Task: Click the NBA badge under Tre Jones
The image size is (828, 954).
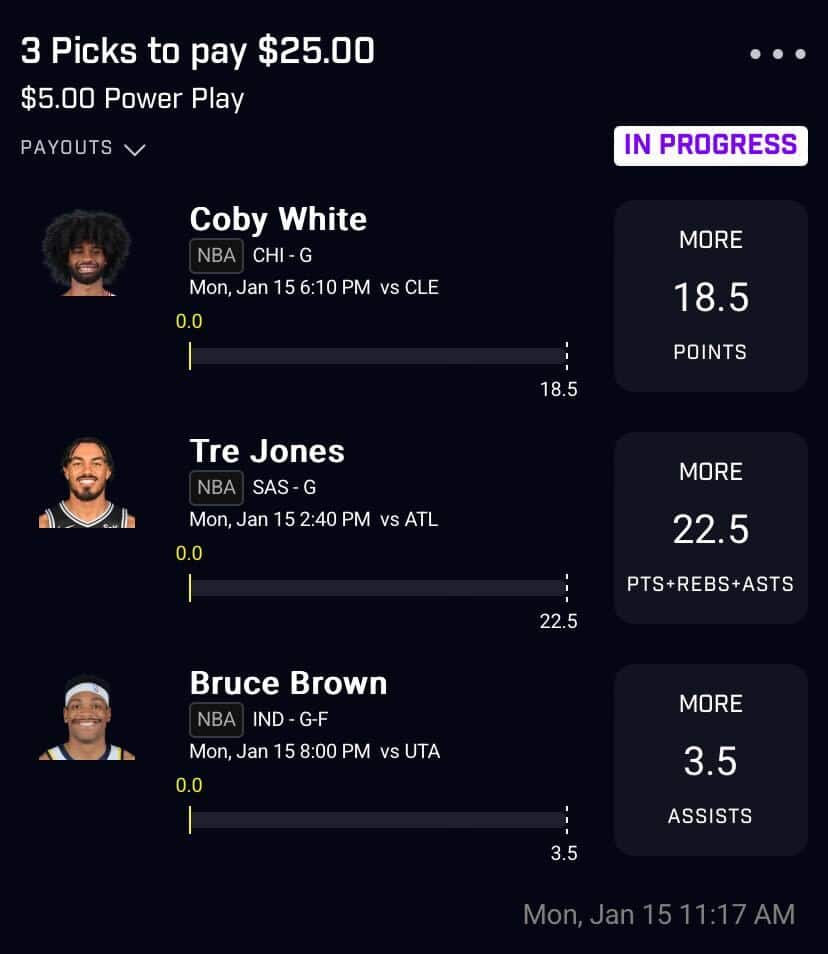Action: pos(216,488)
